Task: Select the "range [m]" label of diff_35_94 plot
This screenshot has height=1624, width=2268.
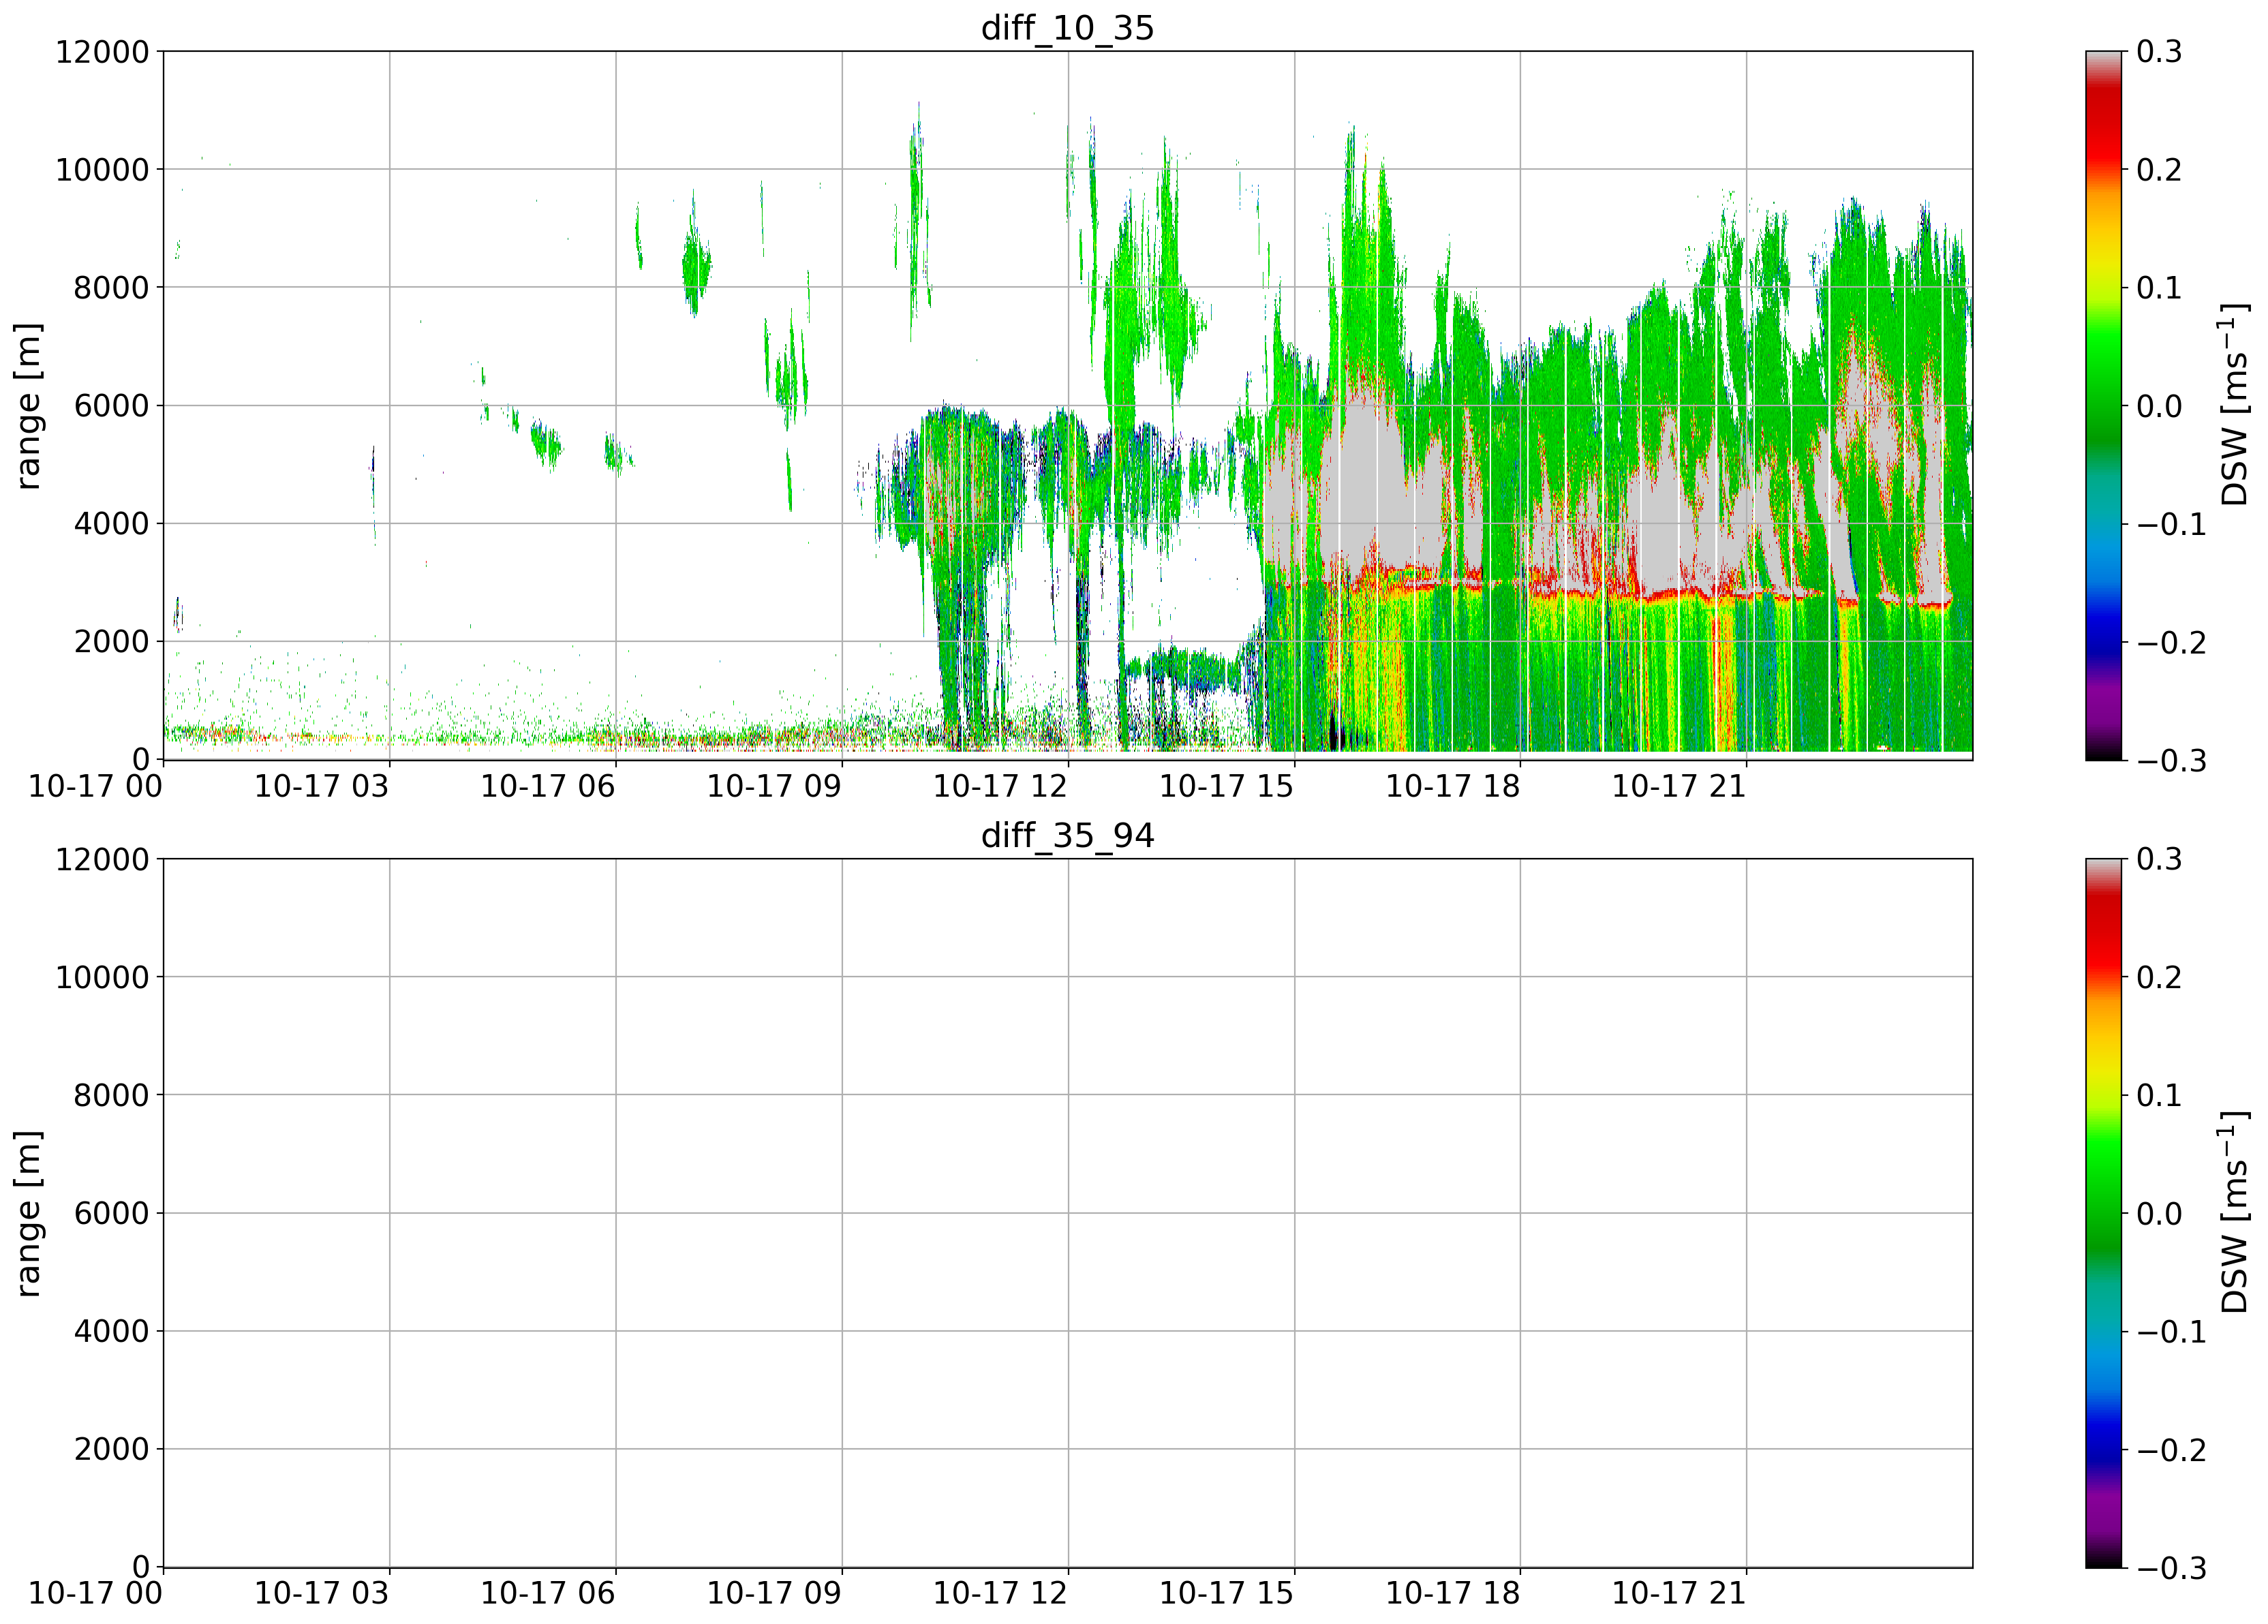Action: 29,1213
